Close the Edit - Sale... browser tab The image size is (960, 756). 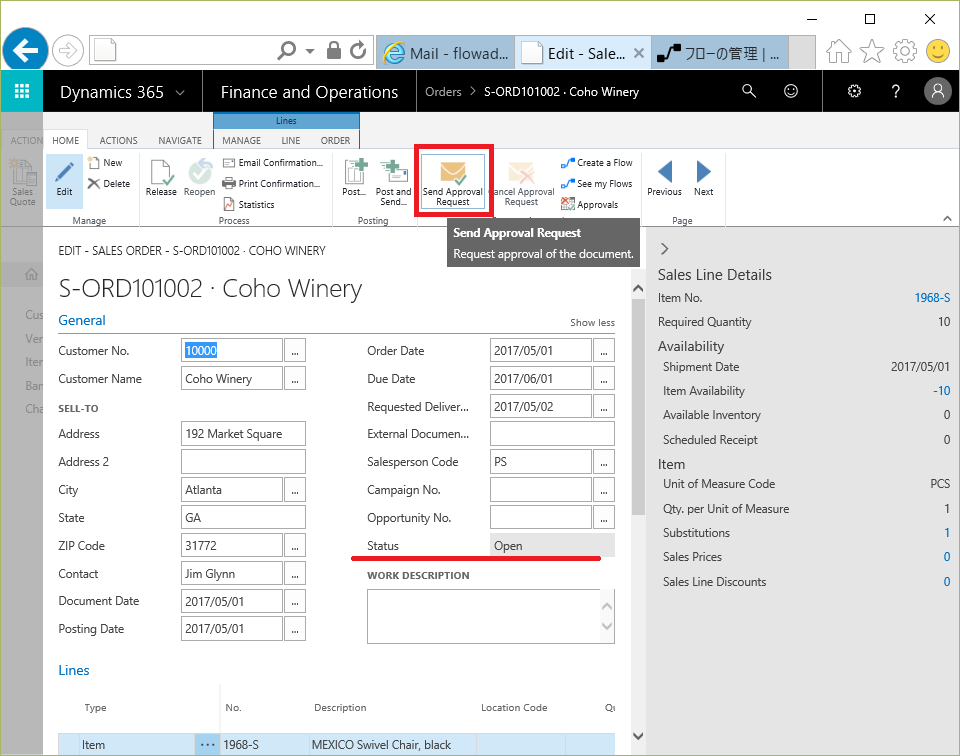[x=639, y=53]
